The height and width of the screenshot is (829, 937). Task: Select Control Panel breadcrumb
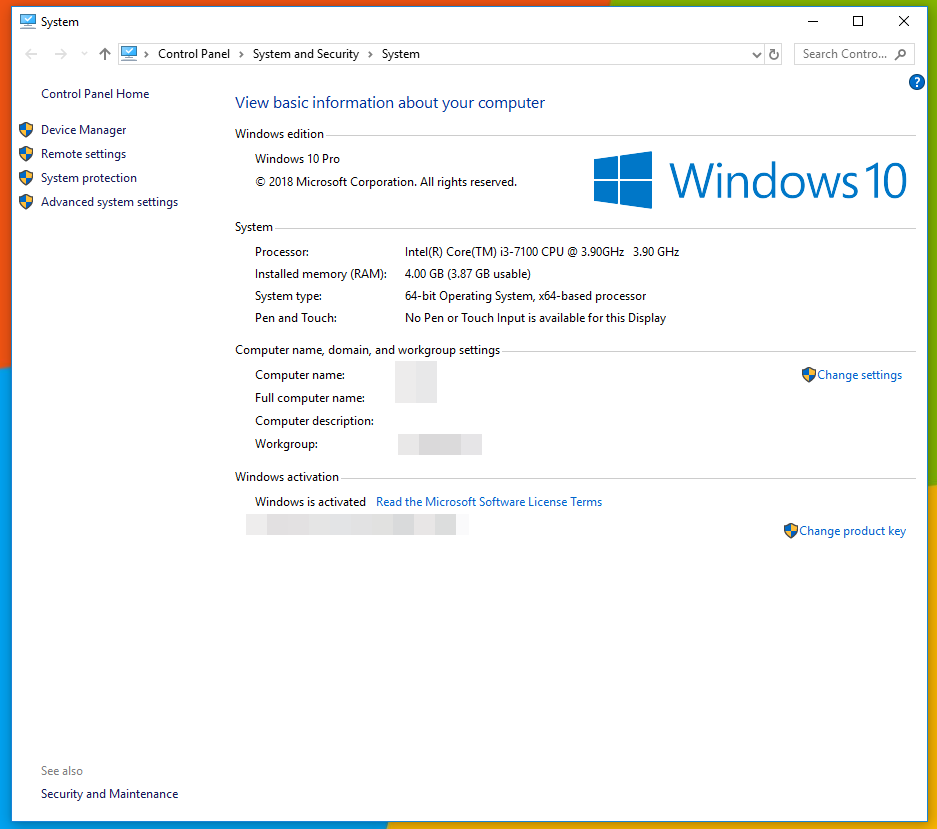click(194, 54)
